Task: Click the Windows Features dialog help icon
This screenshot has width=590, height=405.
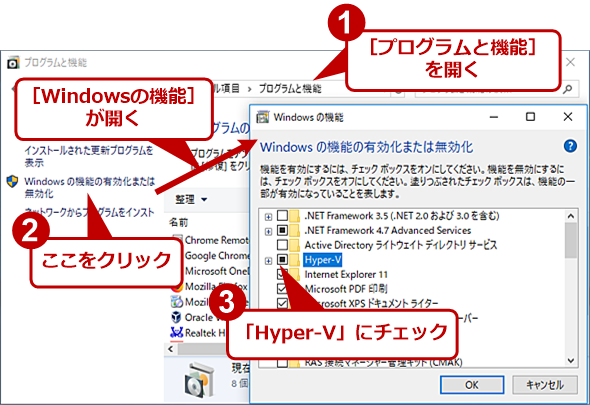Action: pyautogui.click(x=570, y=146)
